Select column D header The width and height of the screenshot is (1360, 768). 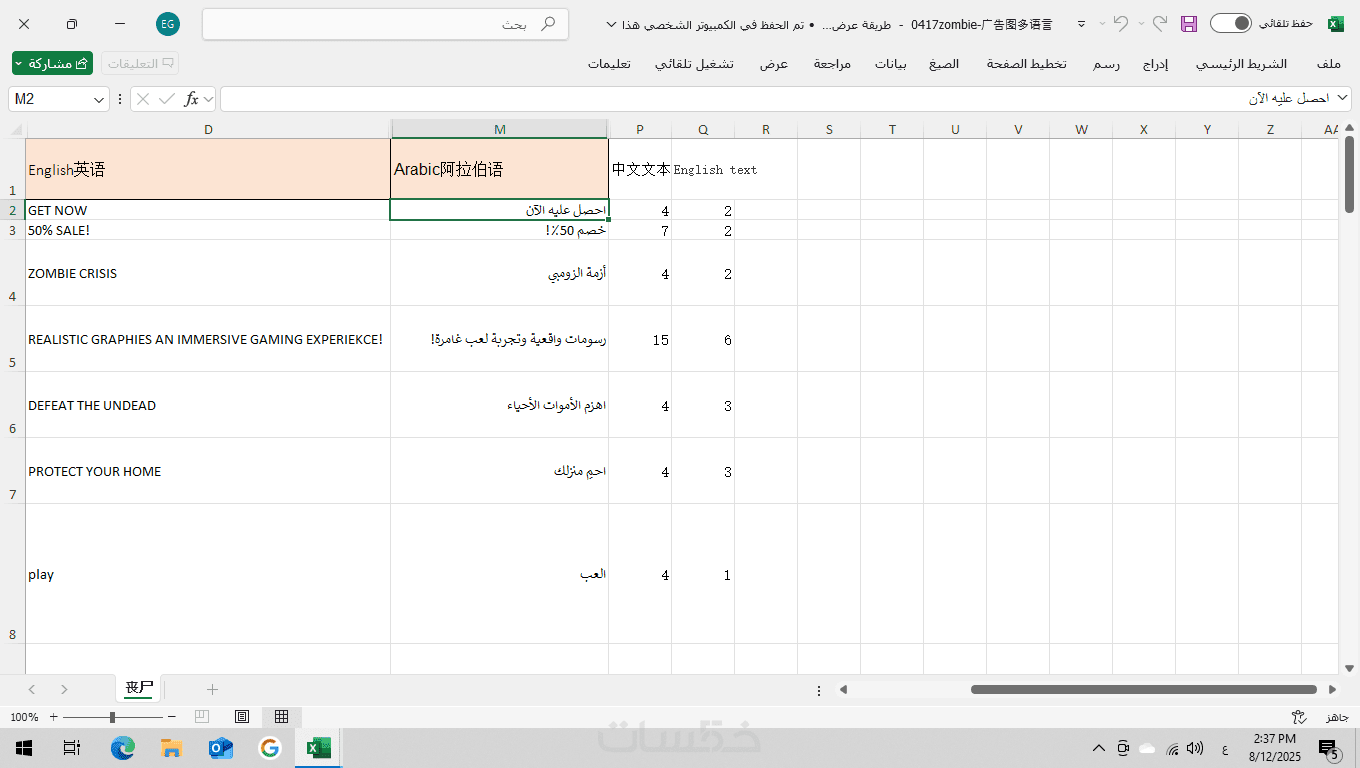(208, 129)
